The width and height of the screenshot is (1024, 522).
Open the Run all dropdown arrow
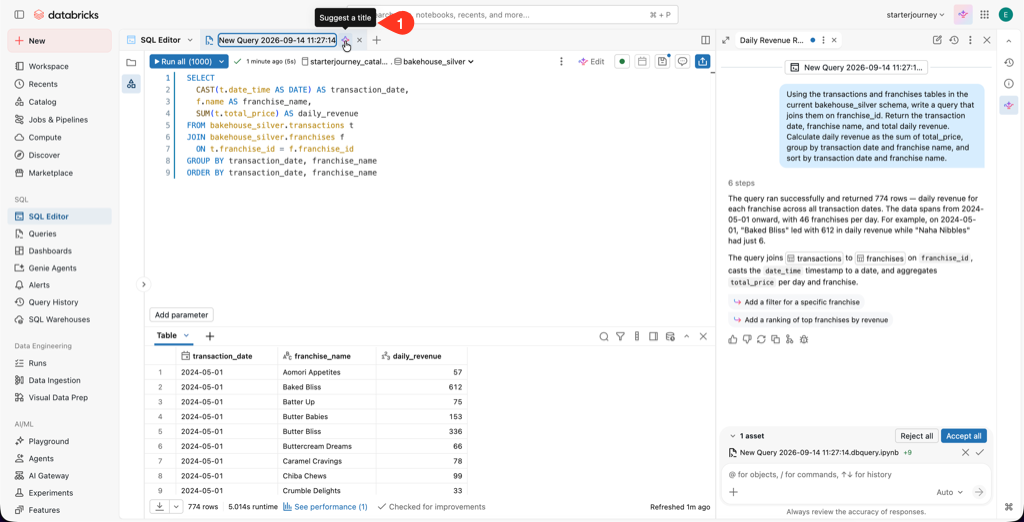(x=222, y=61)
